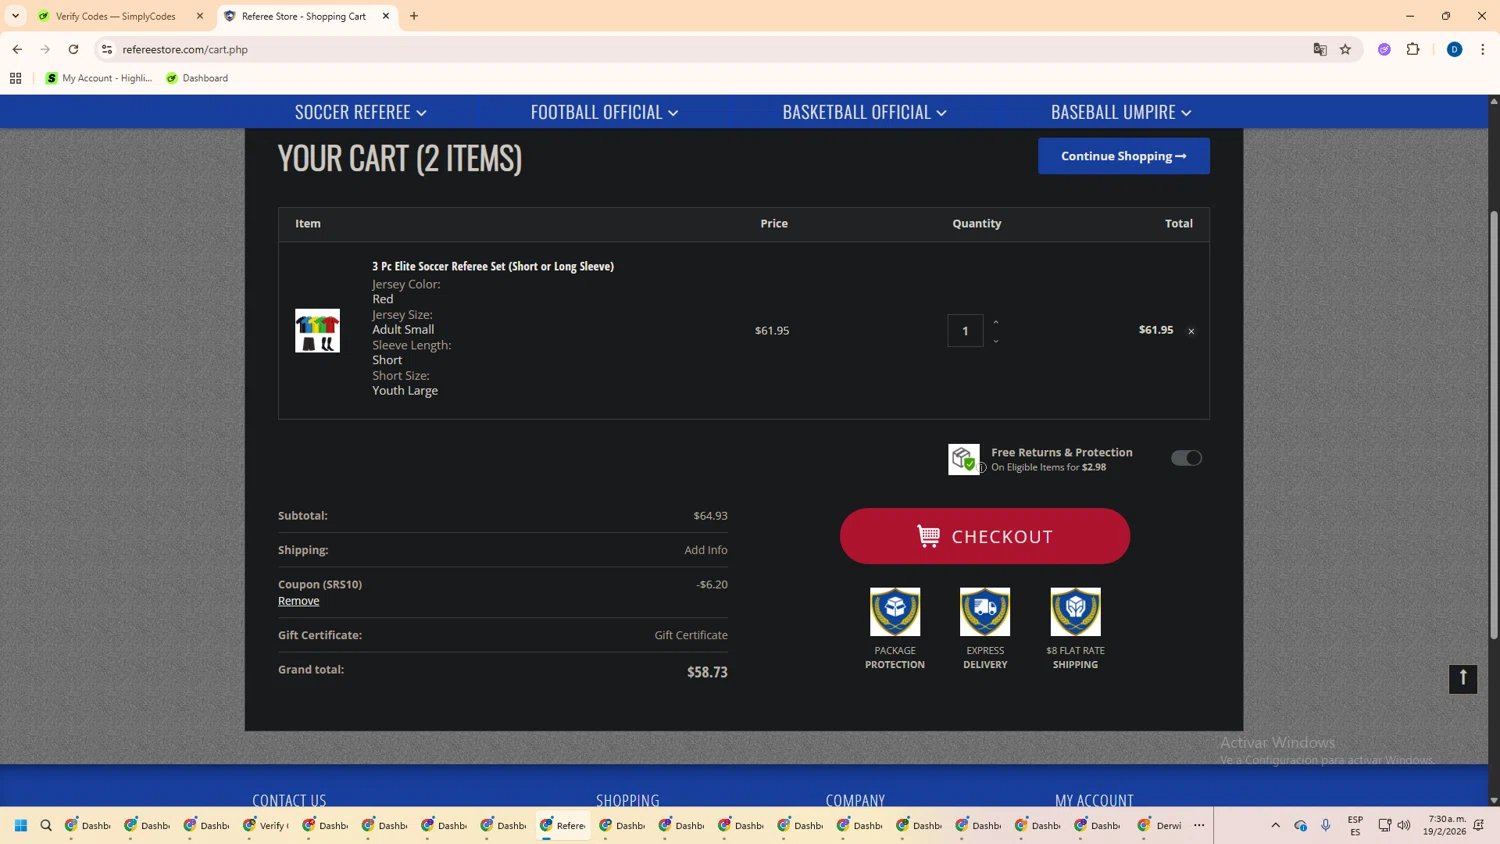Click the taskbar volume icon

click(1404, 825)
